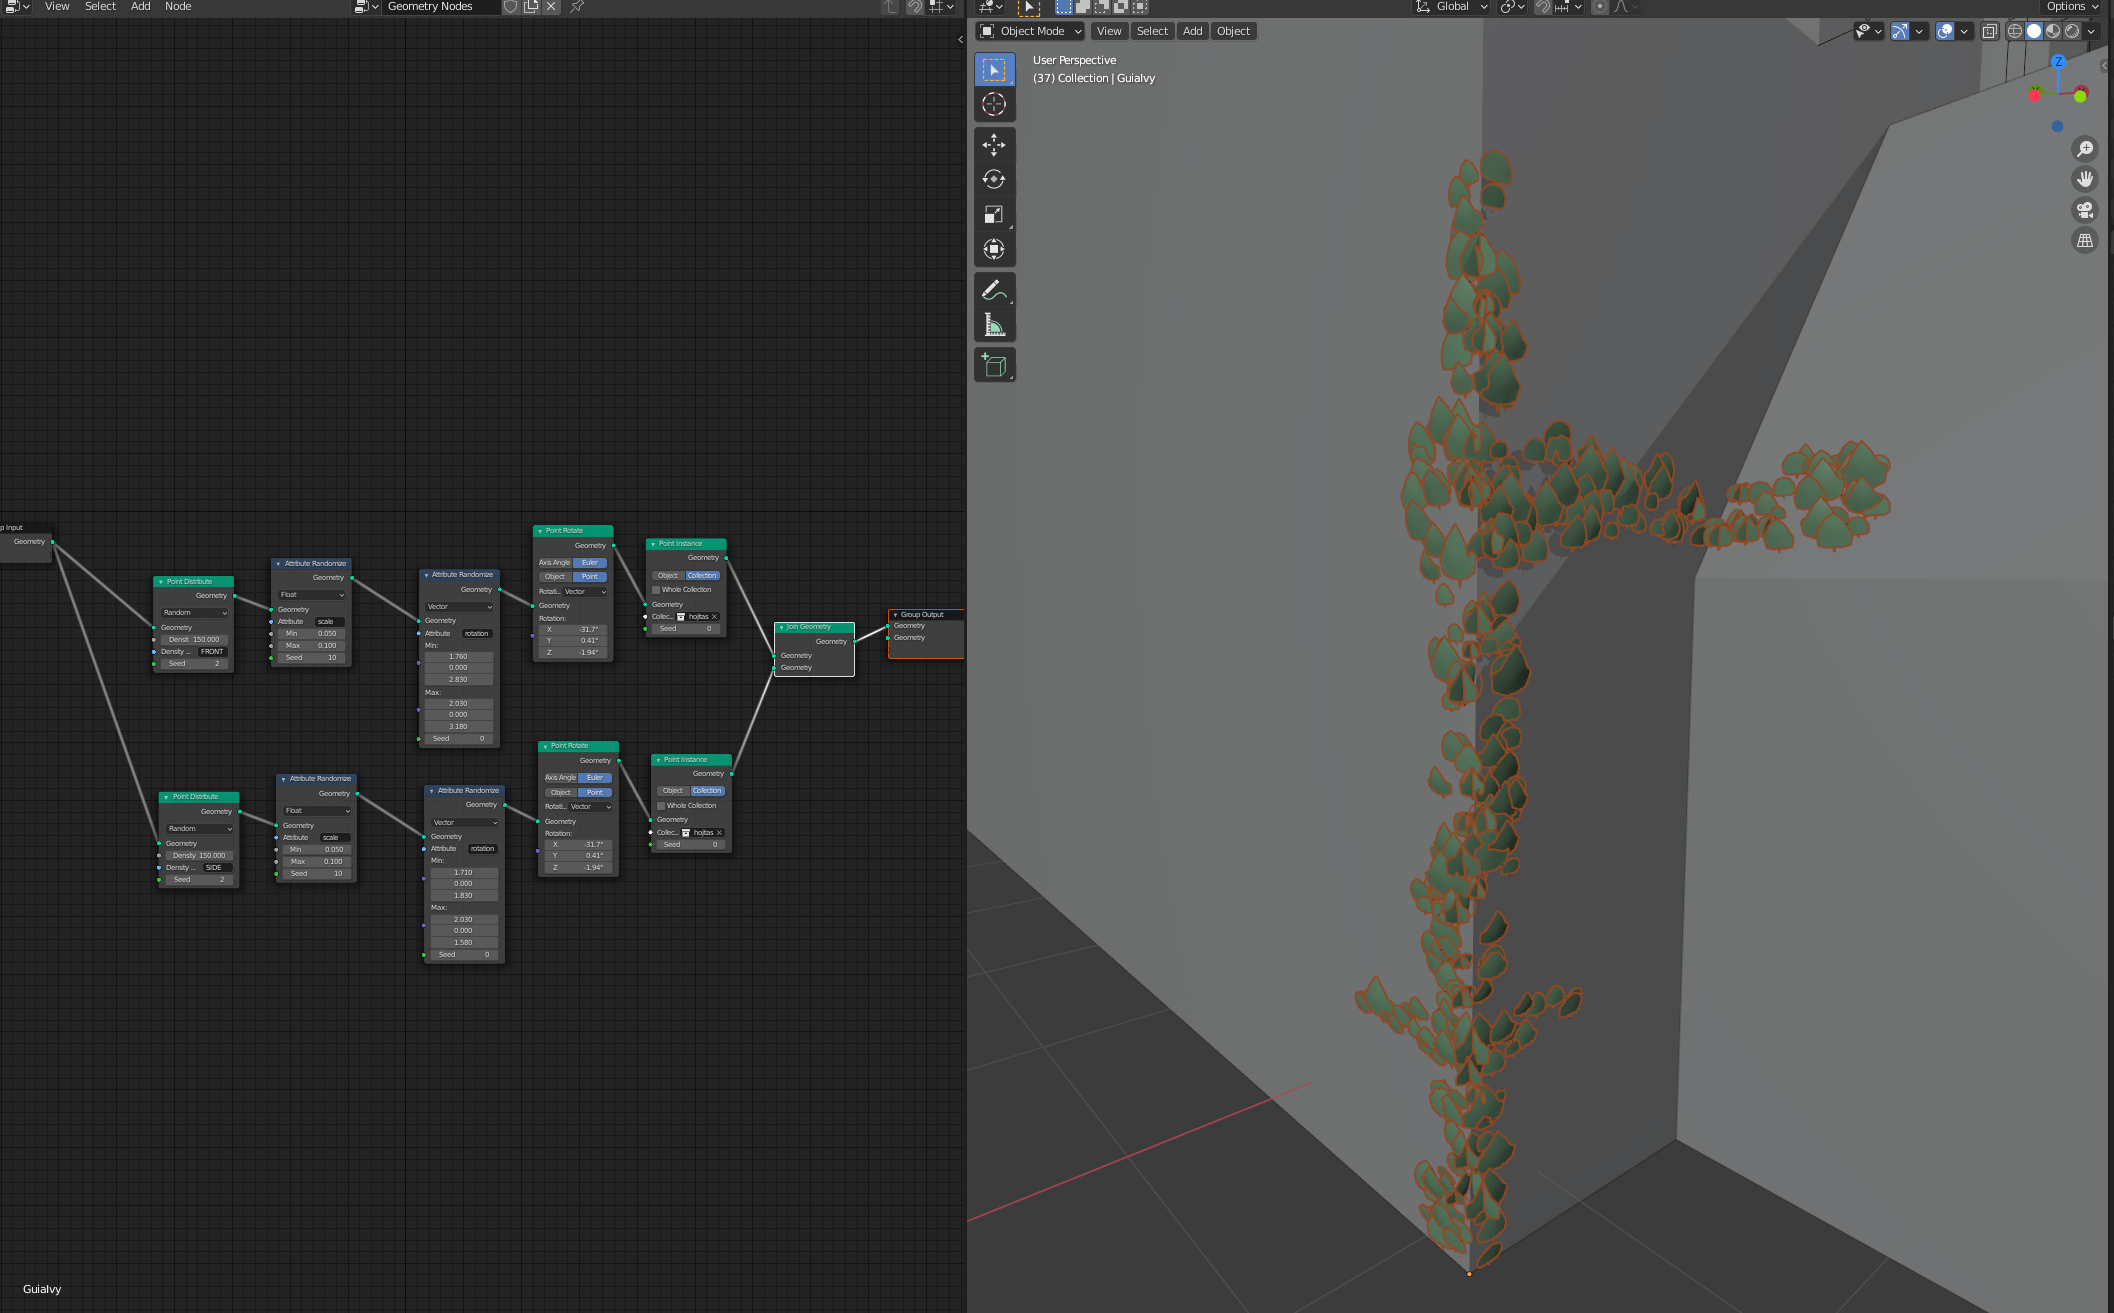Activate the Annotate pencil tool
Viewport: 2114px width, 1313px height.
(x=993, y=290)
